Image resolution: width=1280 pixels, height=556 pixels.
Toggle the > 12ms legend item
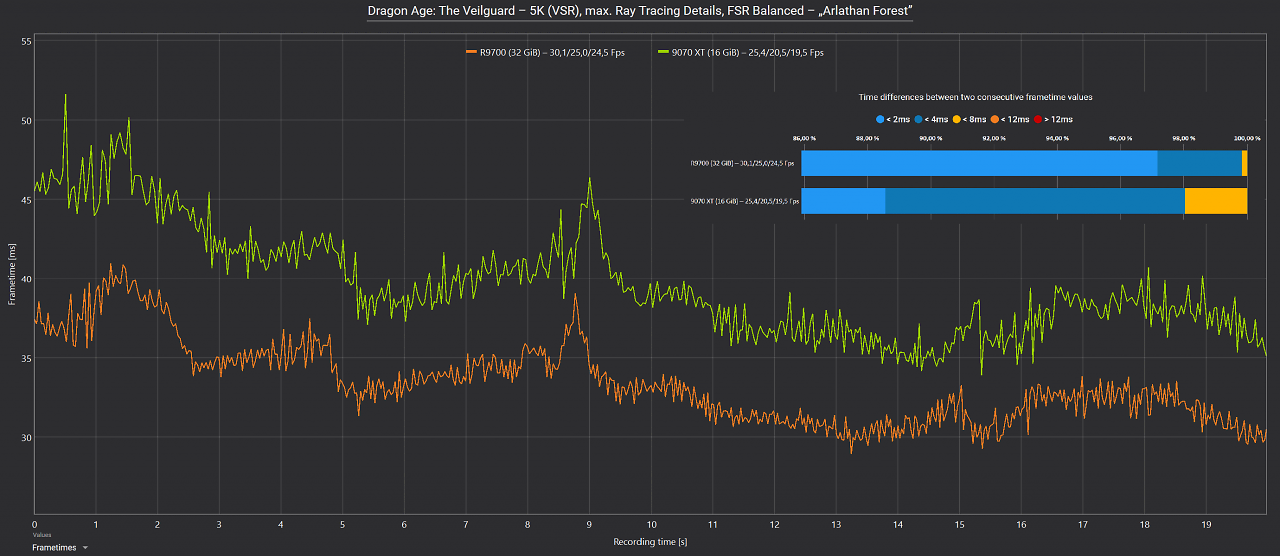(x=1052, y=119)
